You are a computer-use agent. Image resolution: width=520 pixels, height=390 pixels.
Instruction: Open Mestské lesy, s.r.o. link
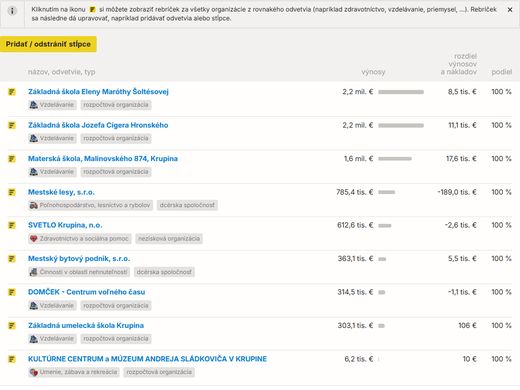click(61, 192)
